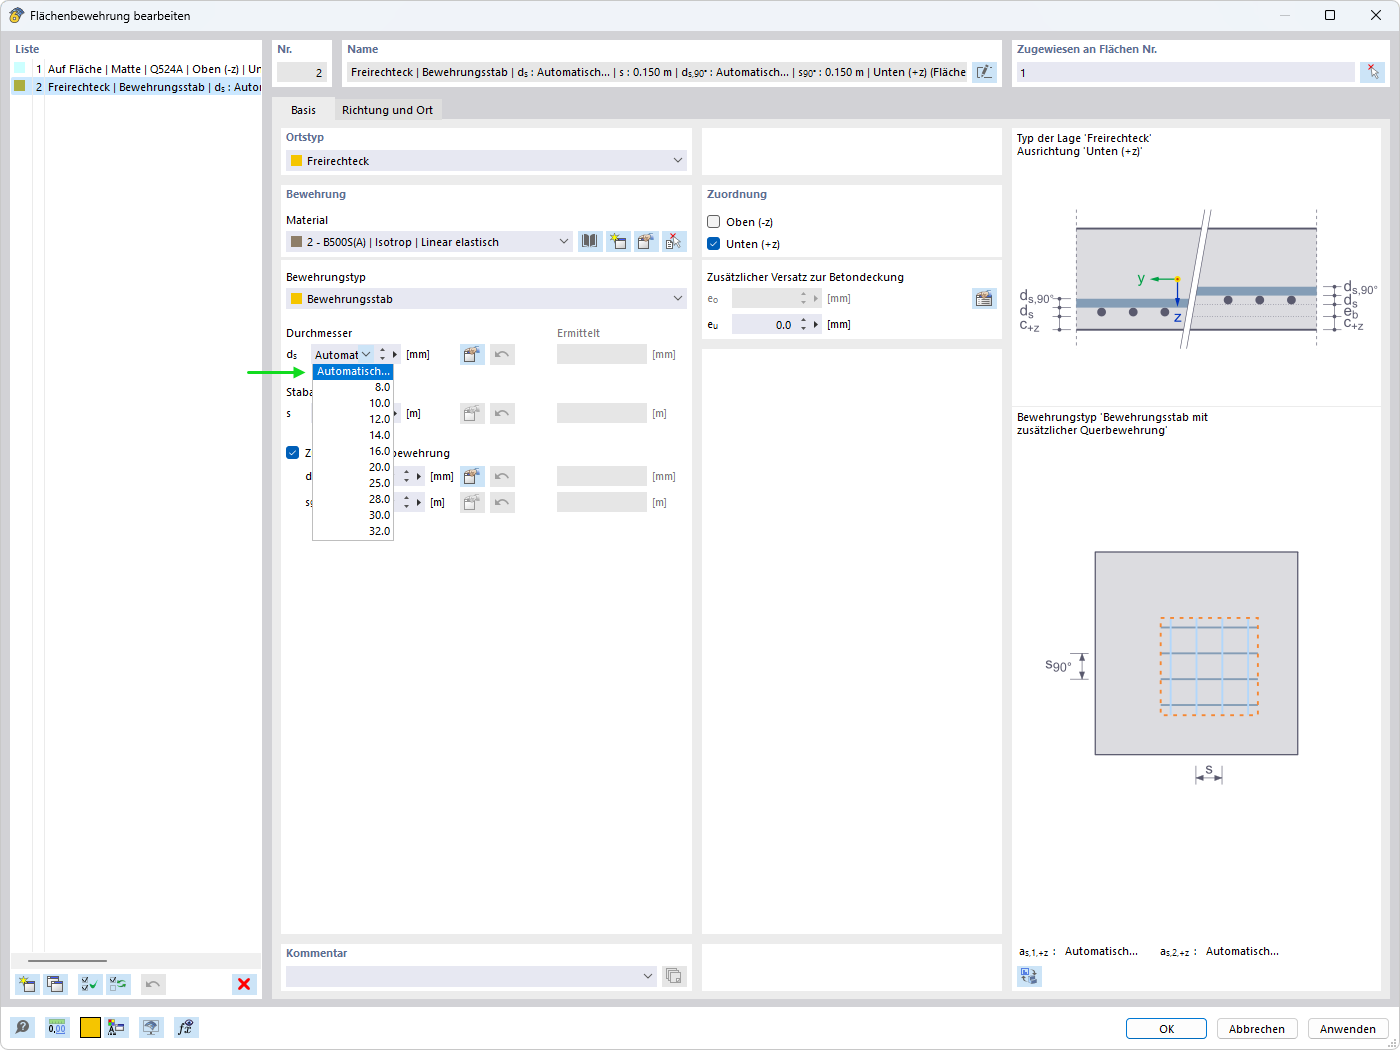
Task: Click the duplicate item icon below the list
Action: point(55,984)
